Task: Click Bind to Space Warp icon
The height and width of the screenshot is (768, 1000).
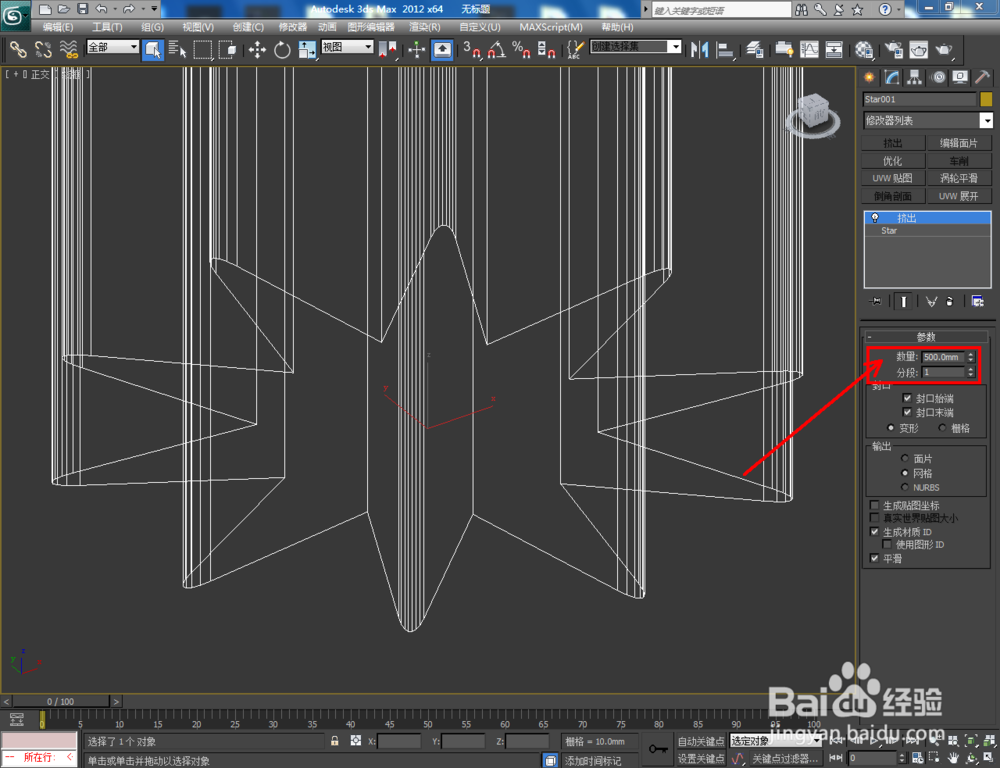Action: (69, 49)
